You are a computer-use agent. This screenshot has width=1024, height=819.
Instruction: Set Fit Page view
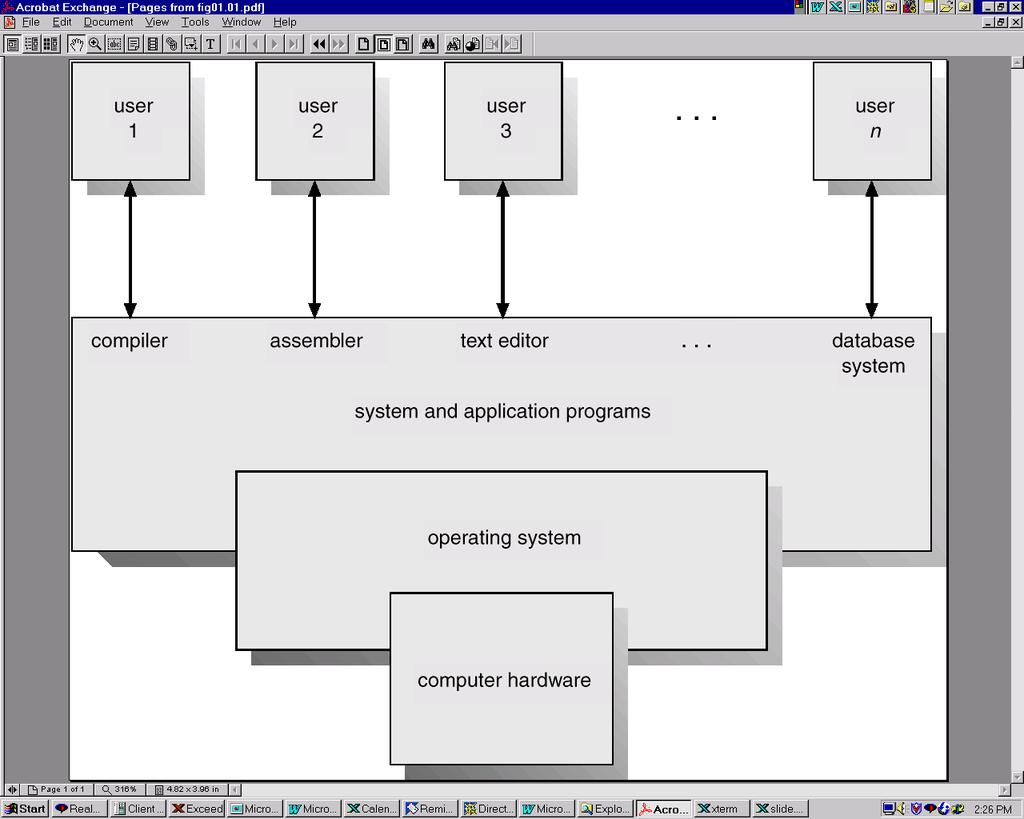[383, 44]
